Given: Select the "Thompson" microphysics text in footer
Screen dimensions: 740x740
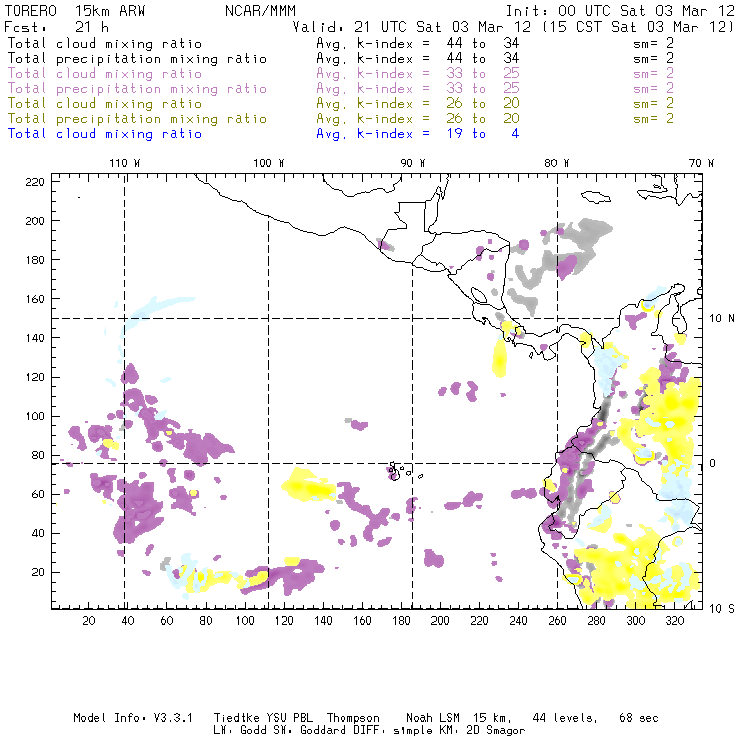Looking at the screenshot, I should coord(353,718).
